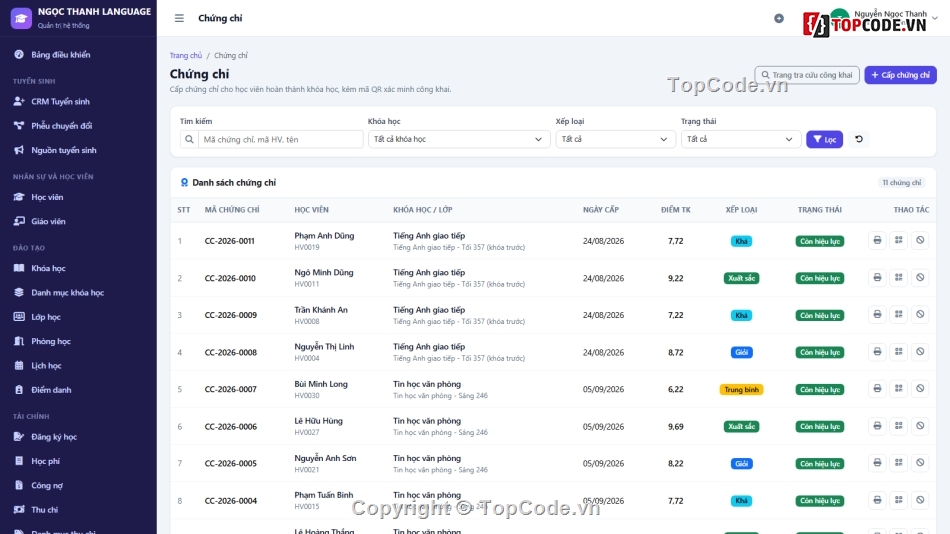
Task: Print certificate CC-2026-0008
Action: [x=877, y=352]
